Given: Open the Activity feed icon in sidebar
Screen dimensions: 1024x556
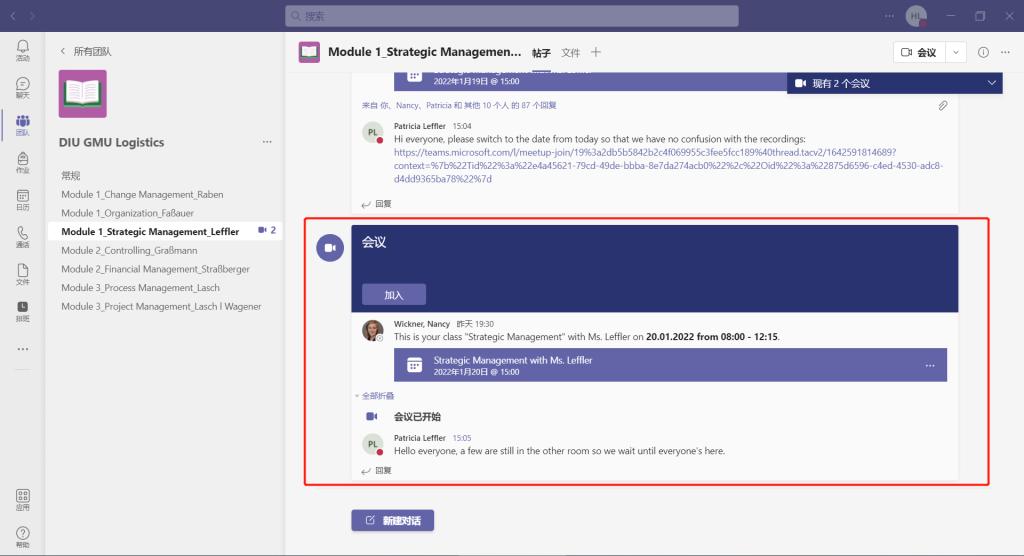Looking at the screenshot, I should [22, 49].
